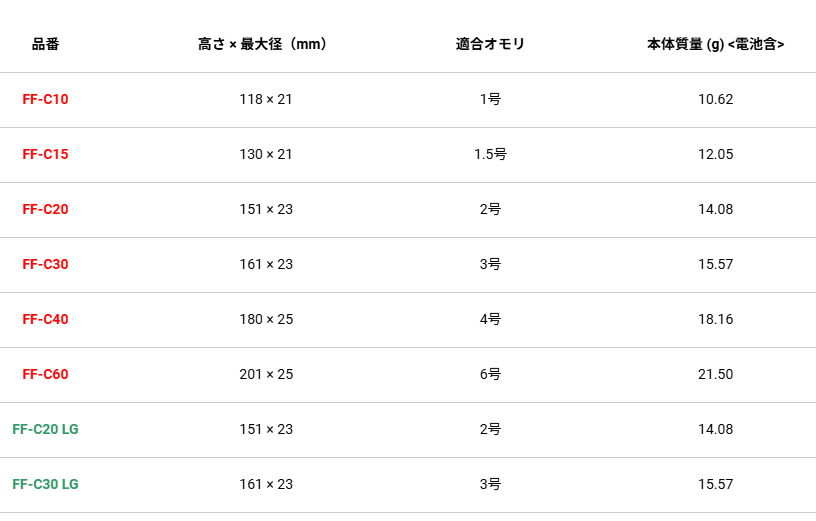
Task: Click the 高さ × 最大径 (mm) header
Action: (x=263, y=44)
